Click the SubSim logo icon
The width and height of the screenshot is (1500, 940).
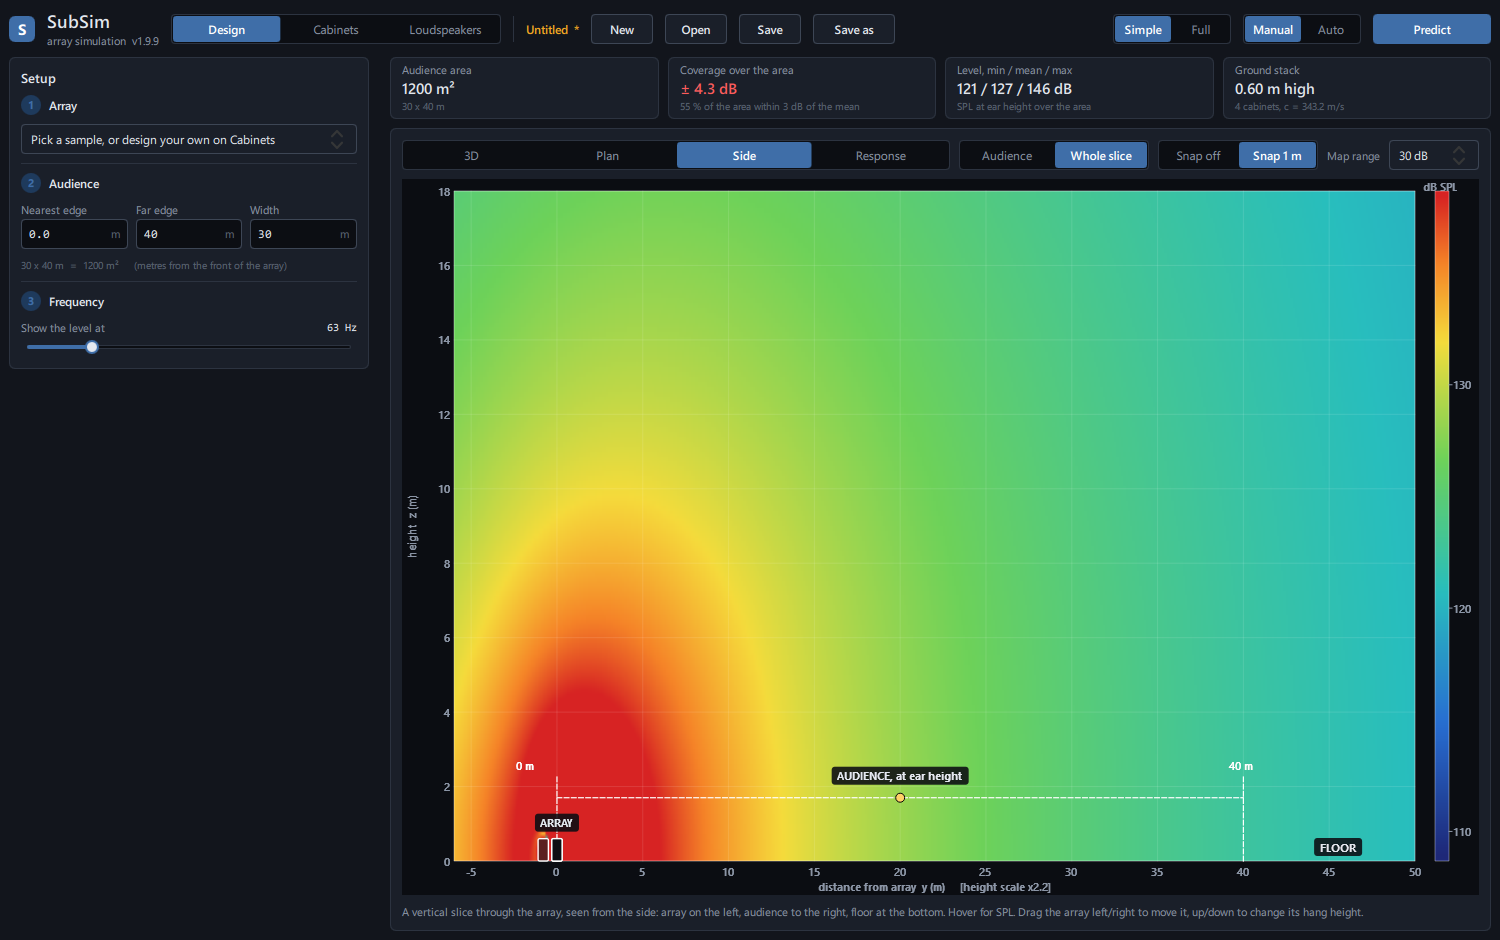pyautogui.click(x=22, y=29)
